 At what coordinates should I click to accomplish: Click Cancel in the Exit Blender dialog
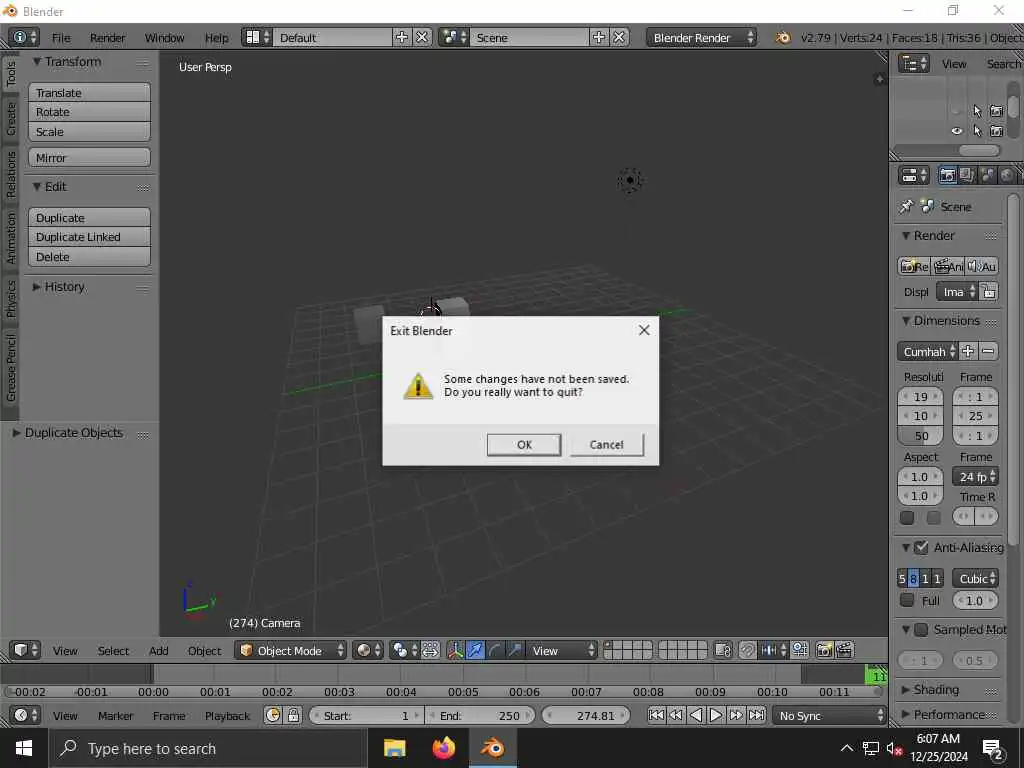tap(607, 445)
